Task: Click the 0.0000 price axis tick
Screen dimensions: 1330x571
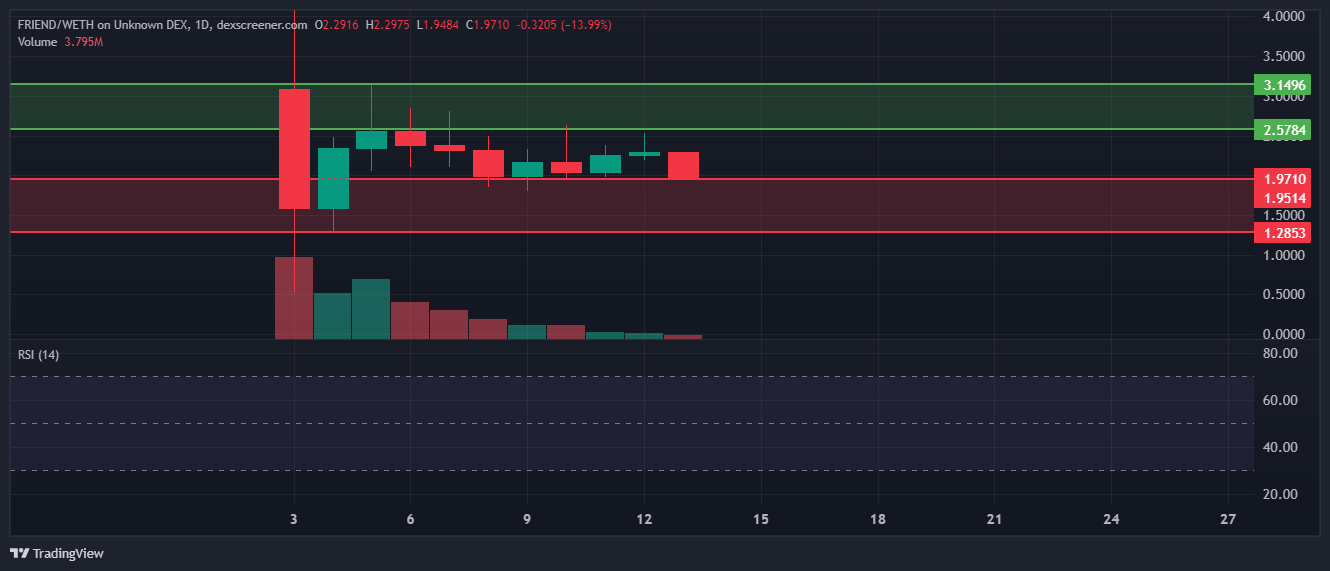Action: [x=1284, y=334]
